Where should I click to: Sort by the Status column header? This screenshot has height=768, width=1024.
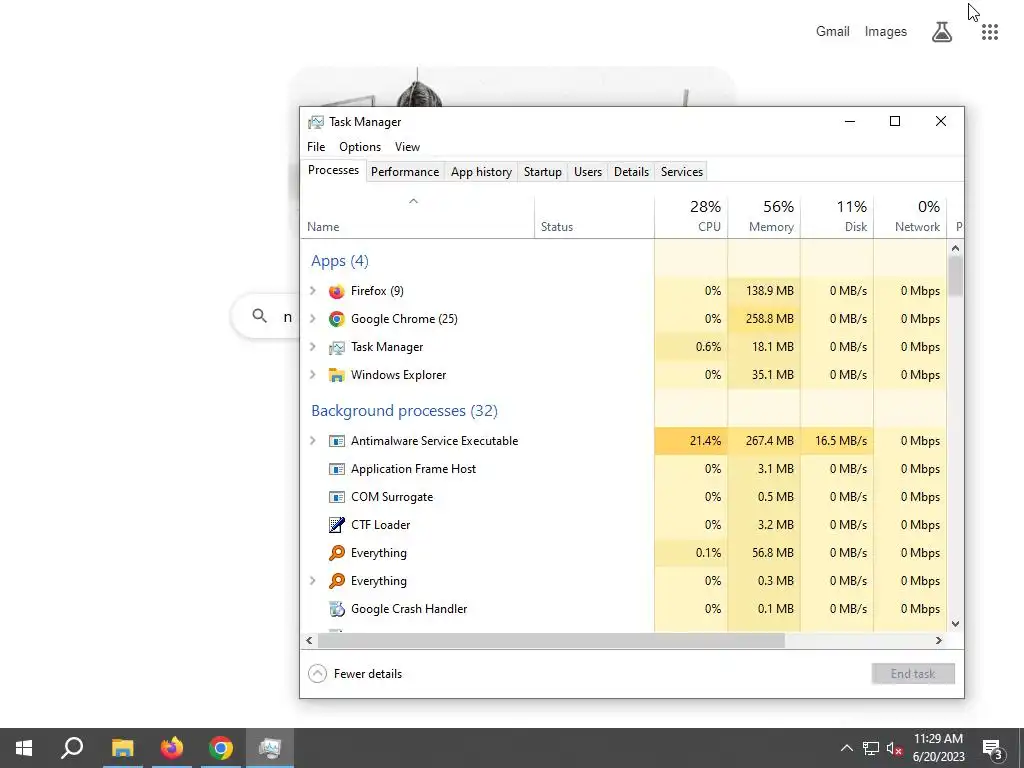tap(594, 216)
